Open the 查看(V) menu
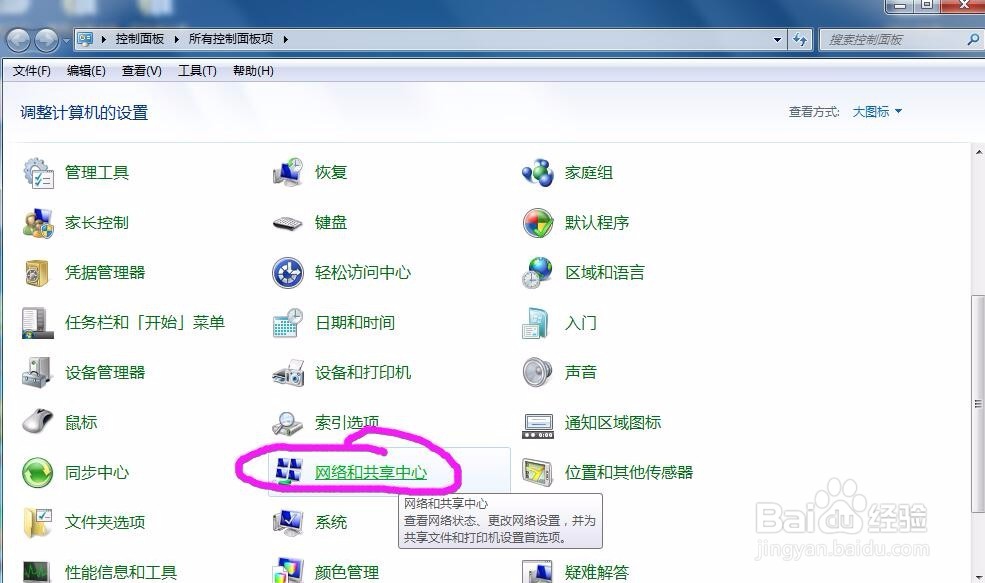Viewport: 985px width, 583px height. [x=141, y=70]
